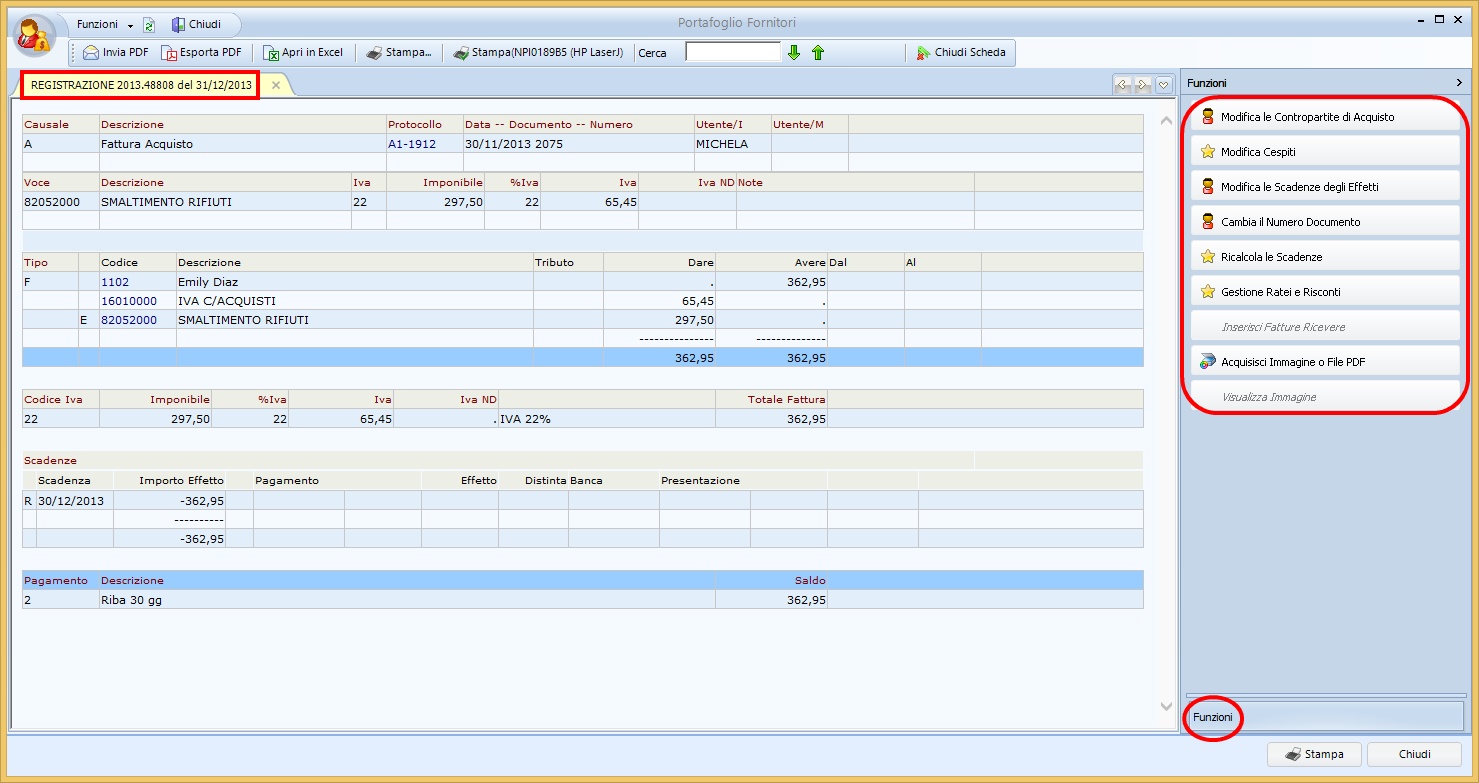Screen dimensions: 1479x783
Task: Open the tab list dropdown arrow
Action: pyautogui.click(x=1163, y=86)
